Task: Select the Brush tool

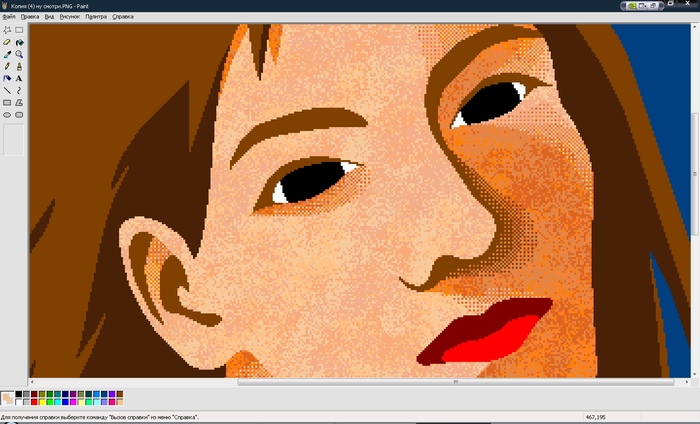Action: coord(20,66)
